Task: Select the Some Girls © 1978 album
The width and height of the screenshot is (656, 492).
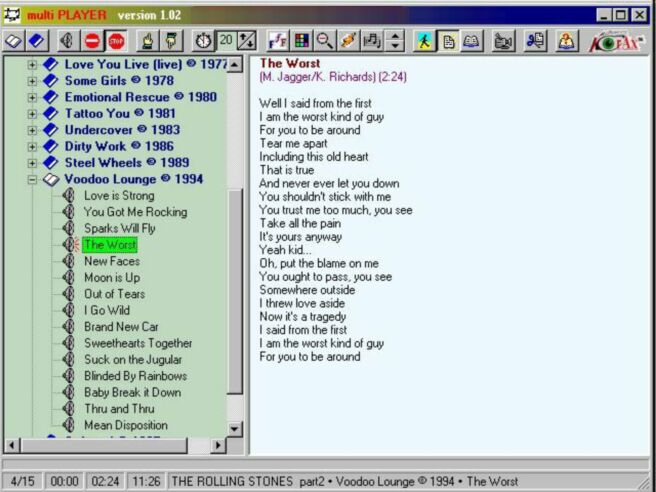Action: (119, 81)
